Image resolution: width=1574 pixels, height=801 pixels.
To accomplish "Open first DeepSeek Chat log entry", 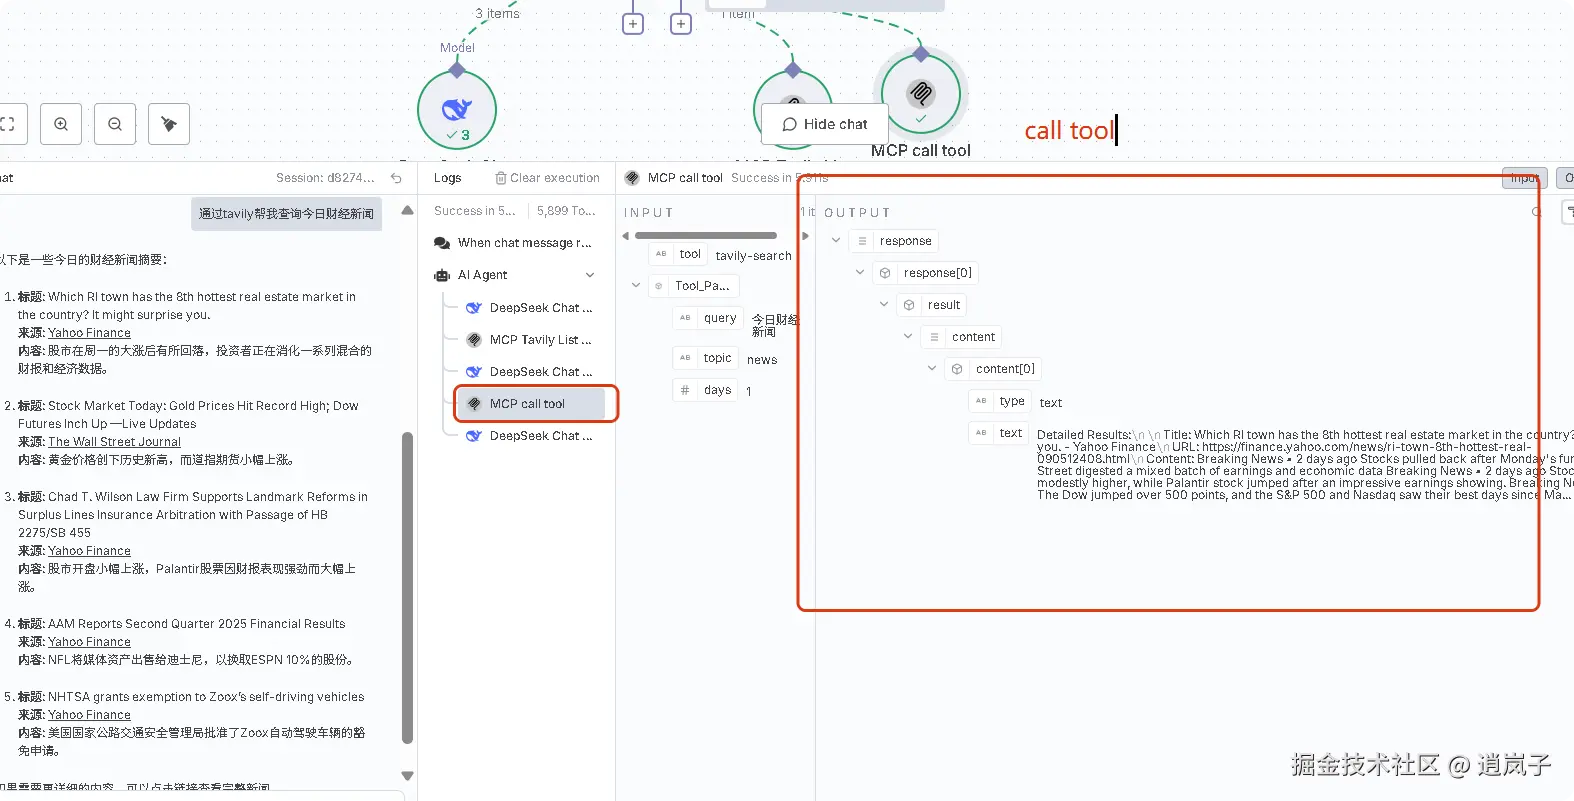I will pyautogui.click(x=530, y=308).
